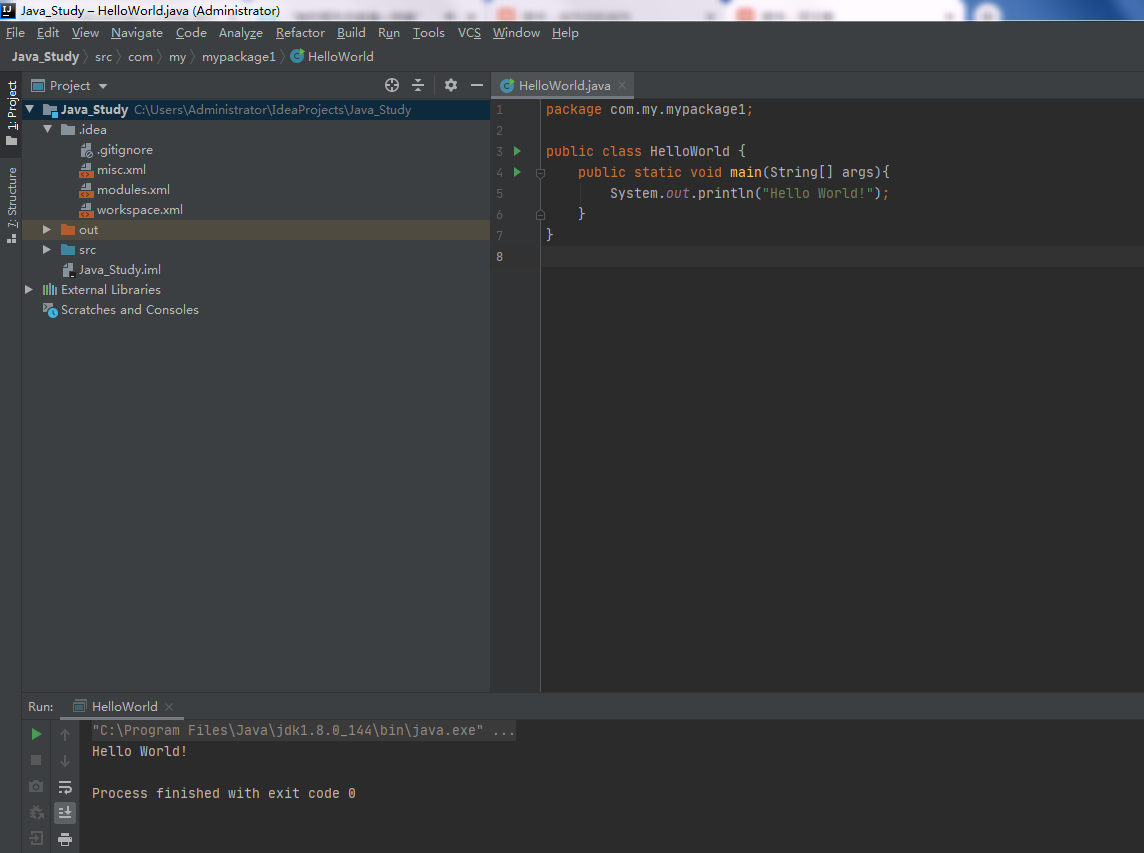The image size is (1144, 853).
Task: Open the Tools menu
Action: (429, 33)
